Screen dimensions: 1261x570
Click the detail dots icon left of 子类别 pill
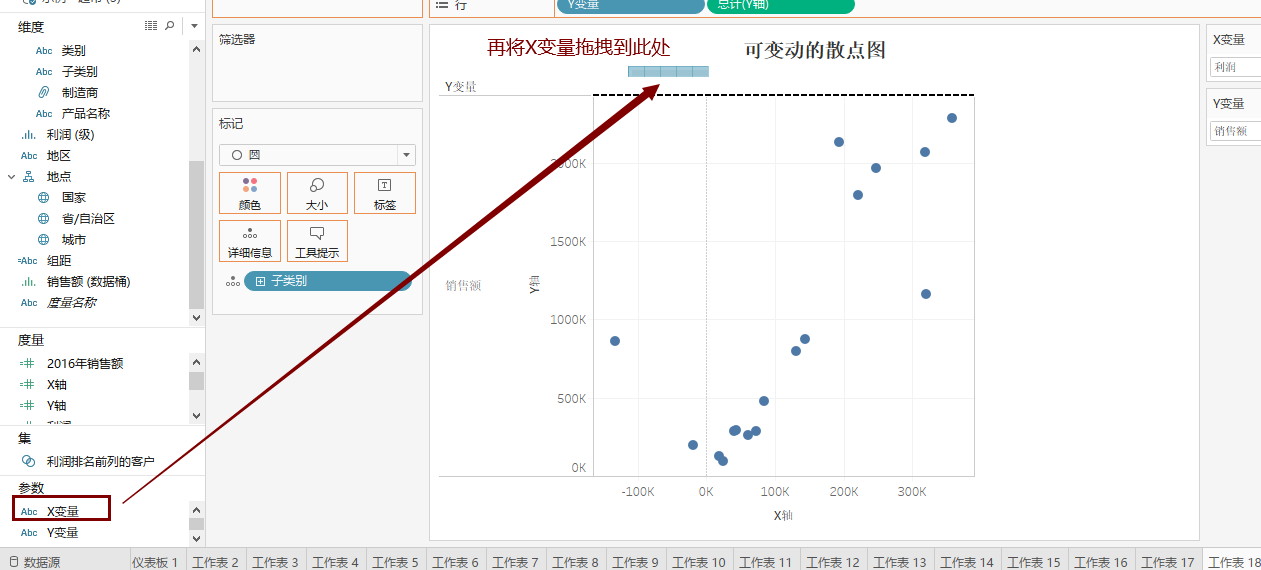[232, 282]
